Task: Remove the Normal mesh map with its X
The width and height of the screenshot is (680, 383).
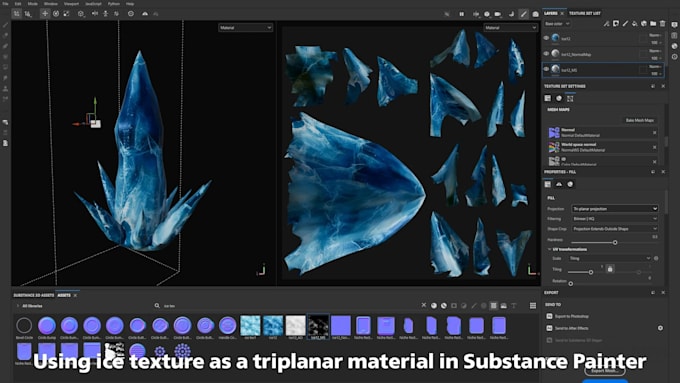Action: point(654,133)
